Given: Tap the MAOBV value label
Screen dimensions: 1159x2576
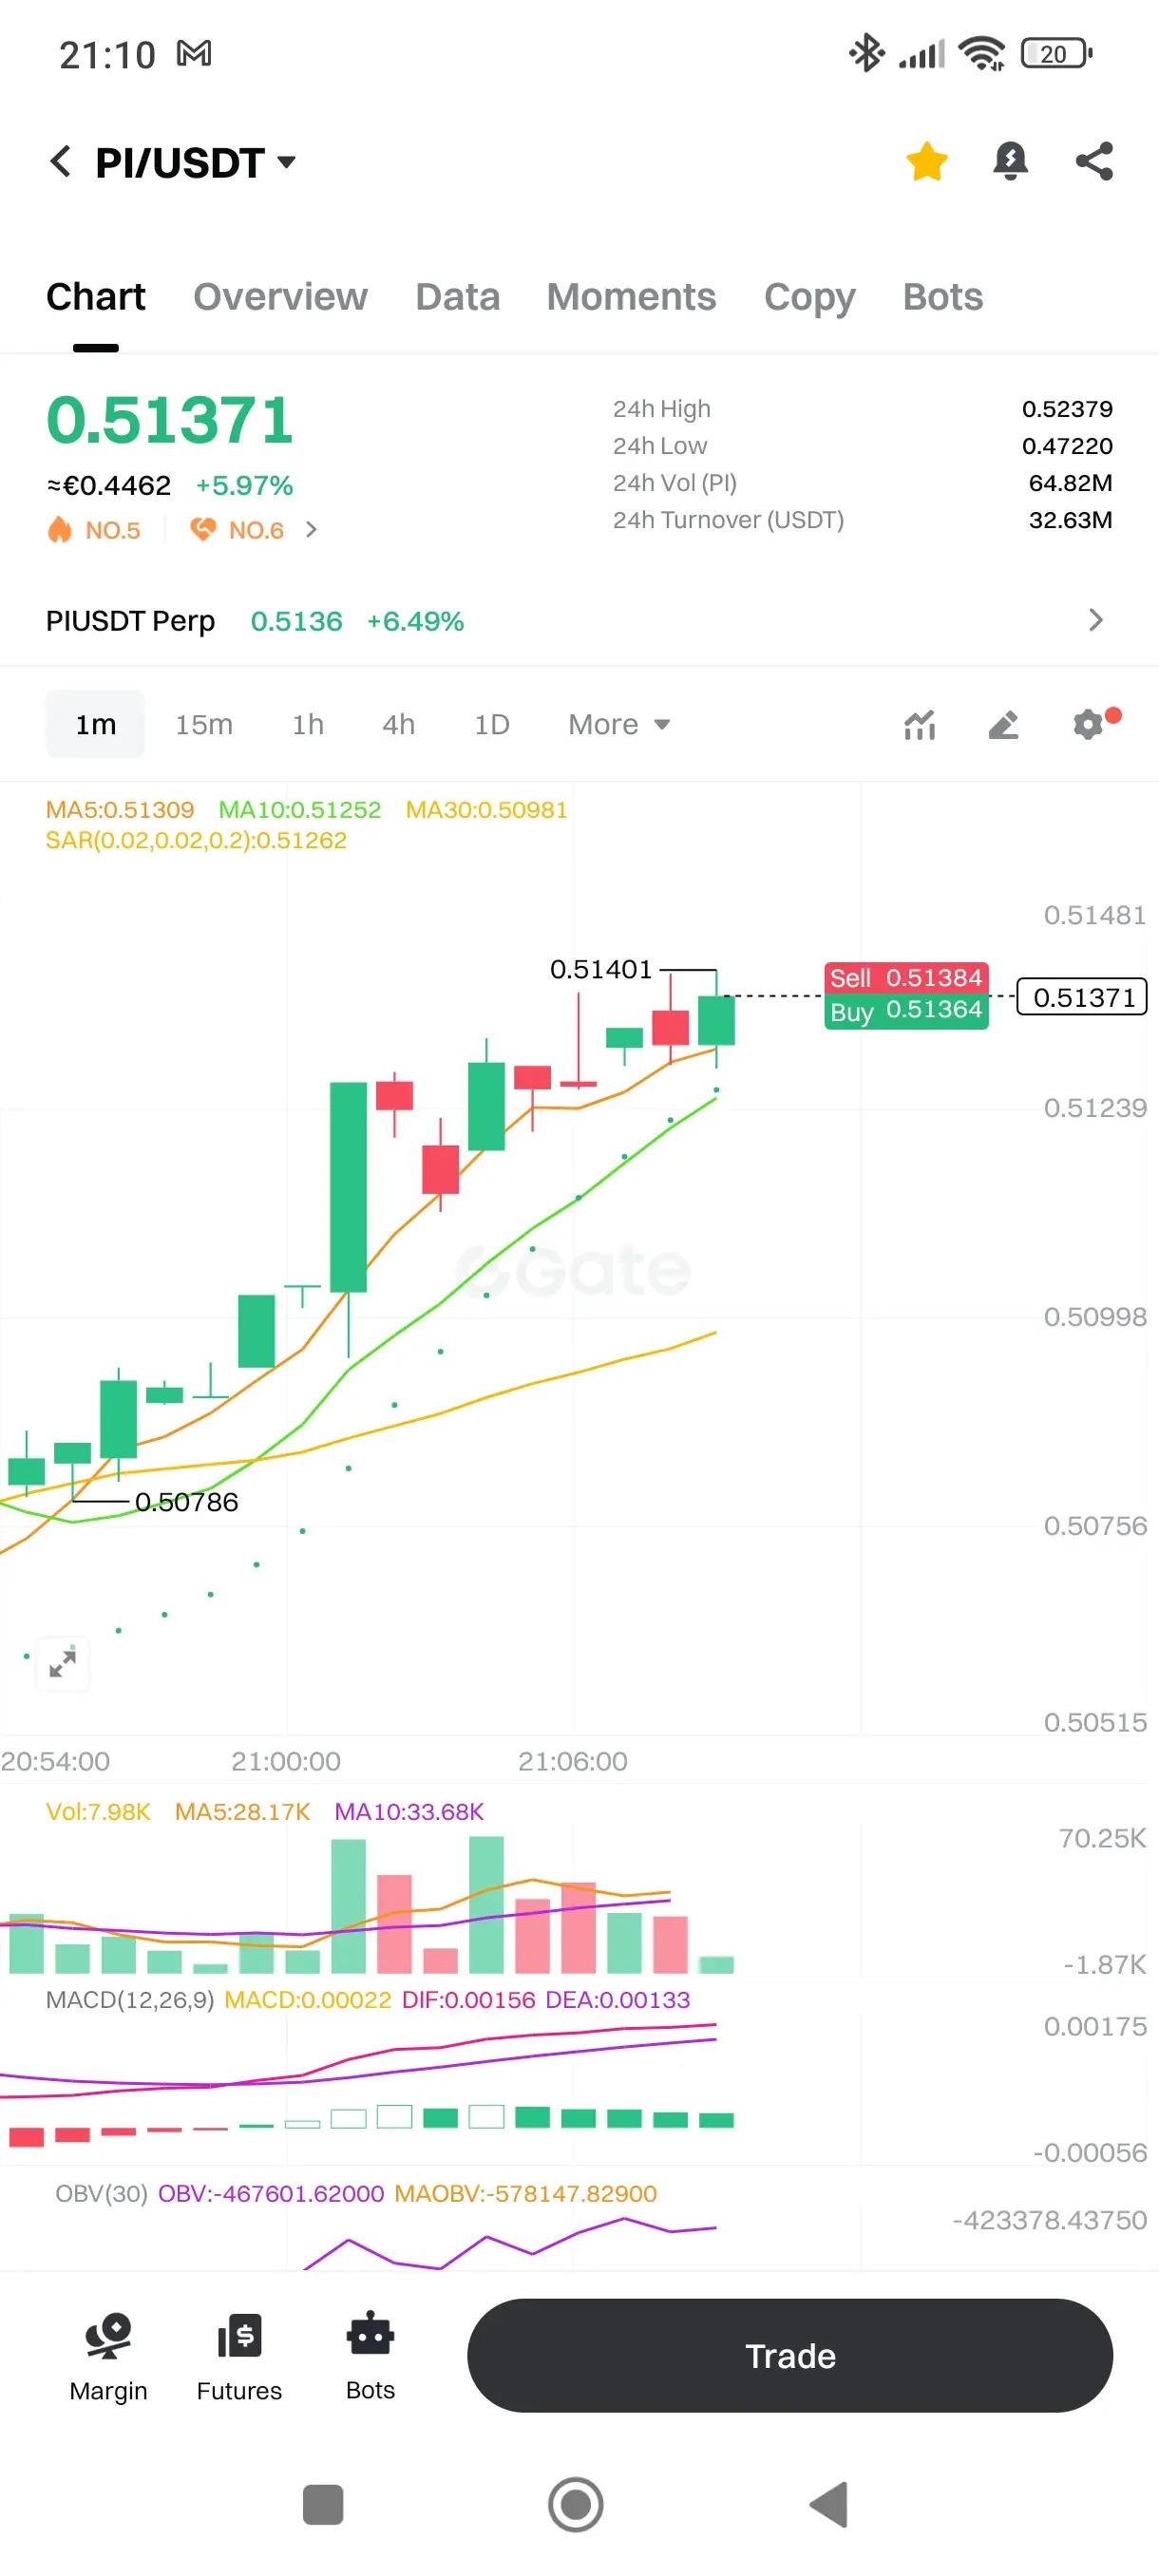Looking at the screenshot, I should pyautogui.click(x=525, y=2194).
